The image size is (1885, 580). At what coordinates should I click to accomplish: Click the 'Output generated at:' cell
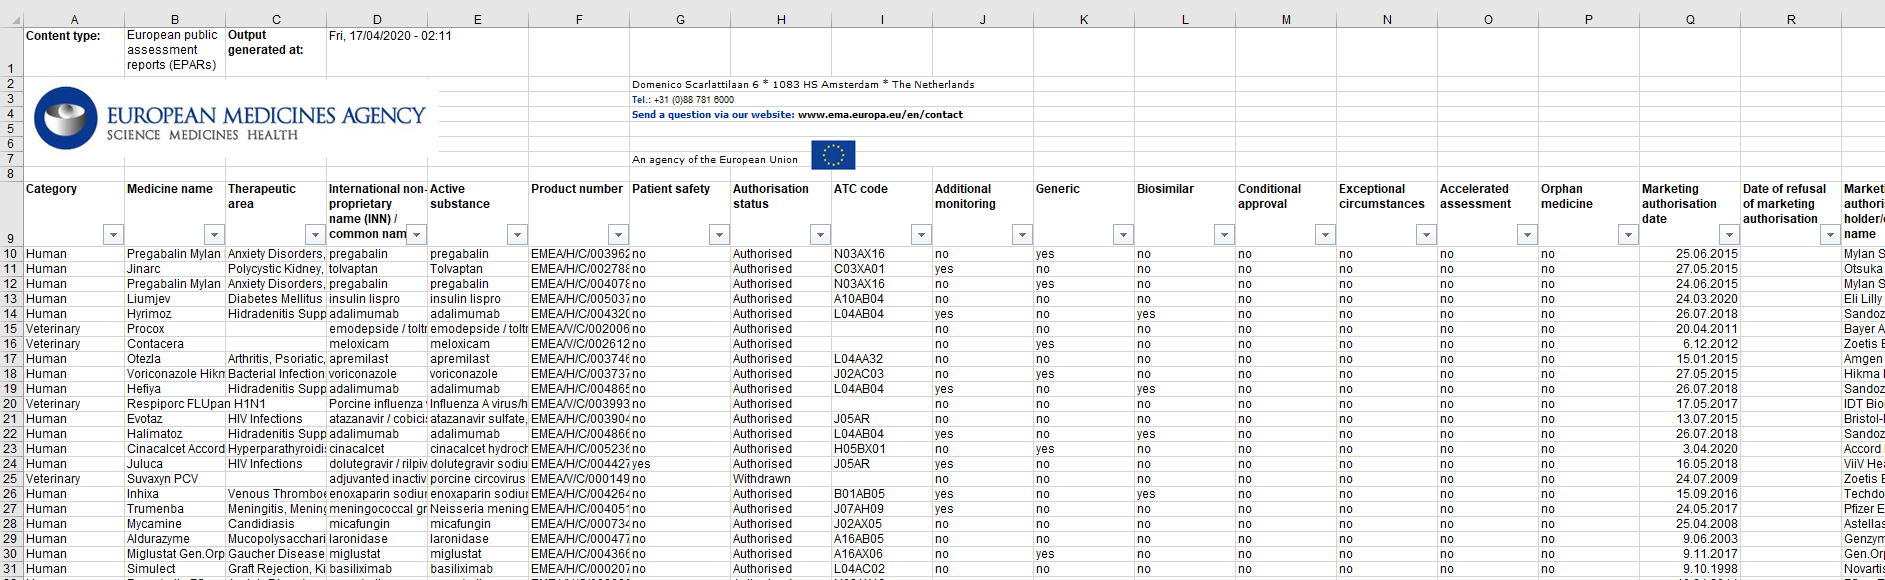coord(276,52)
